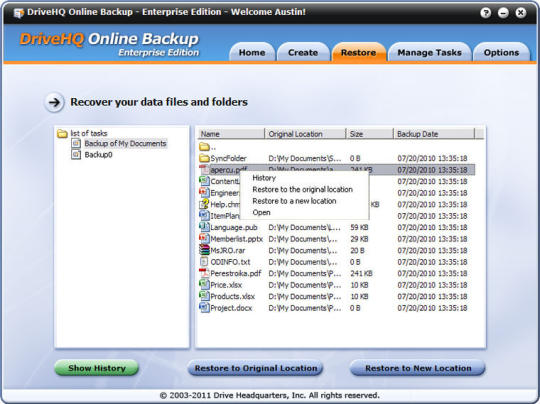540x404 pixels.
Task: Select the Price.xlsx file name
Action: tap(226, 285)
